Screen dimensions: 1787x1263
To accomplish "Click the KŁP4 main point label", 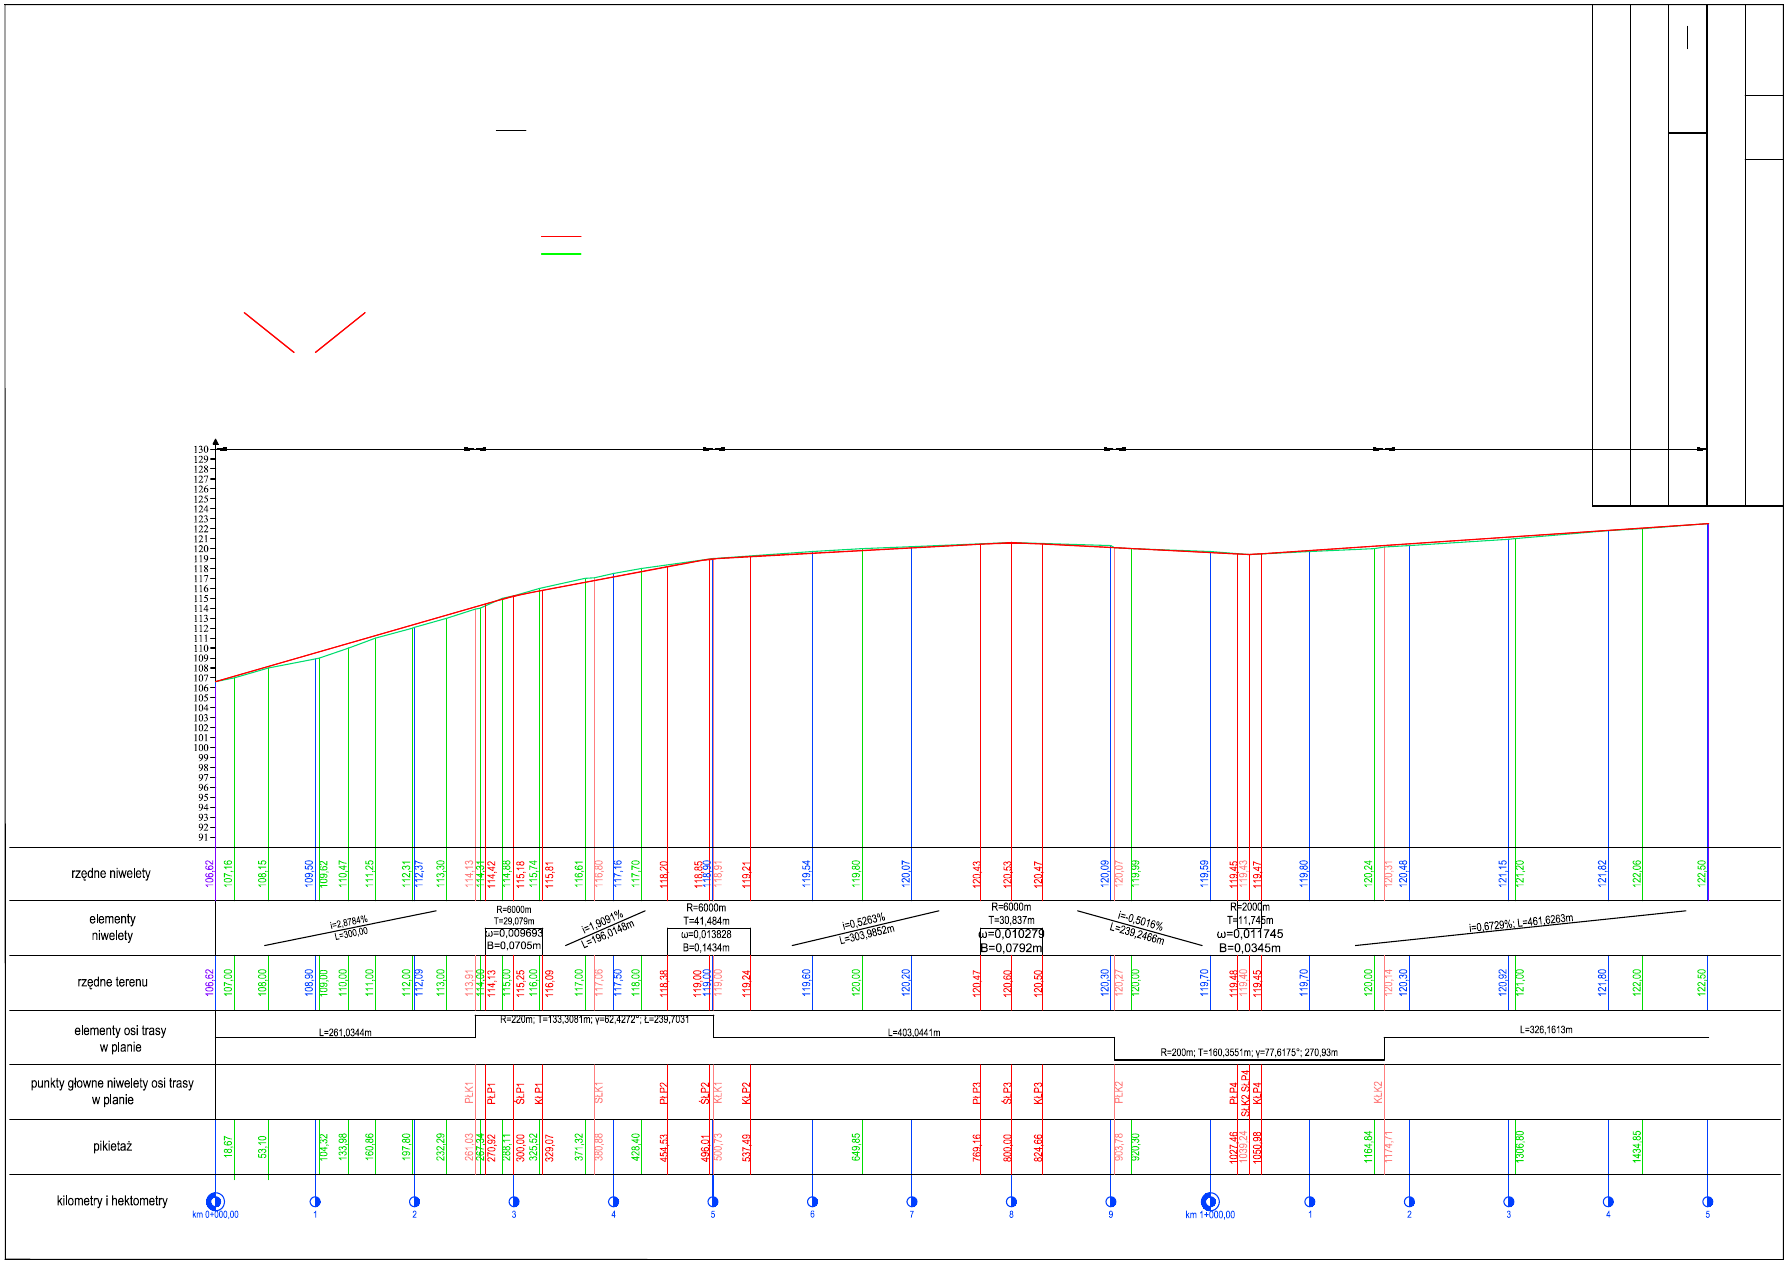I will pyautogui.click(x=1257, y=1093).
